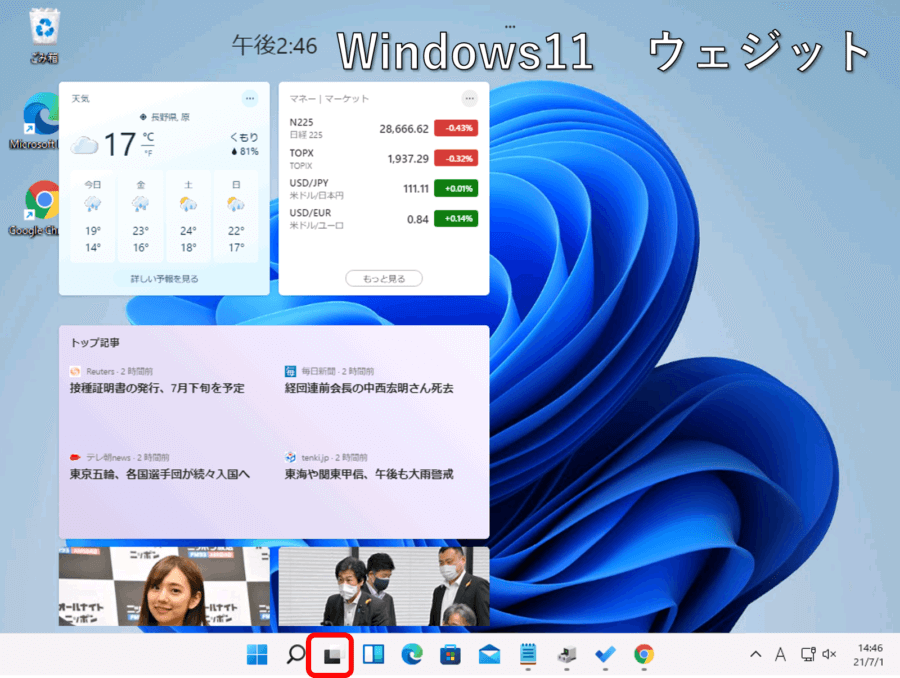This screenshot has width=900, height=678.
Task: Click the 天気 widget title
Action: pyautogui.click(x=80, y=99)
